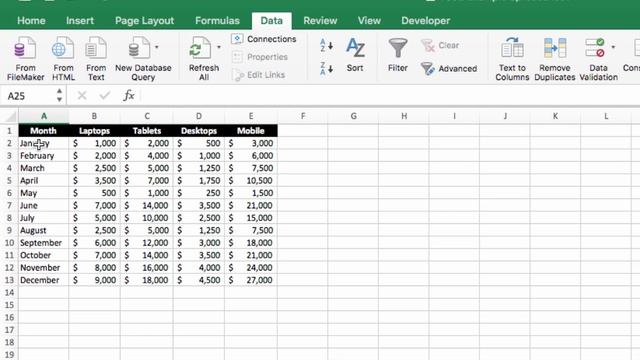The width and height of the screenshot is (640, 360).
Task: Click the fx insert function button
Action: [129, 96]
